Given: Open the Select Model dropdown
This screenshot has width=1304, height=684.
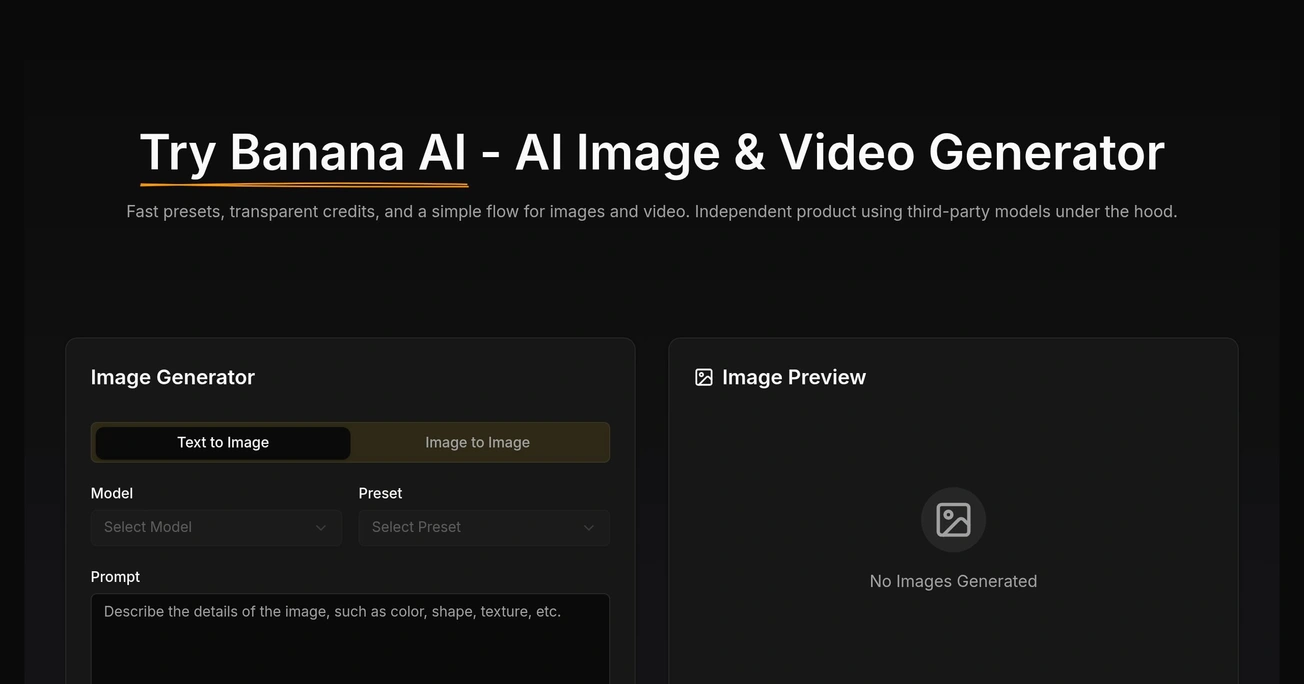Looking at the screenshot, I should (x=215, y=527).
